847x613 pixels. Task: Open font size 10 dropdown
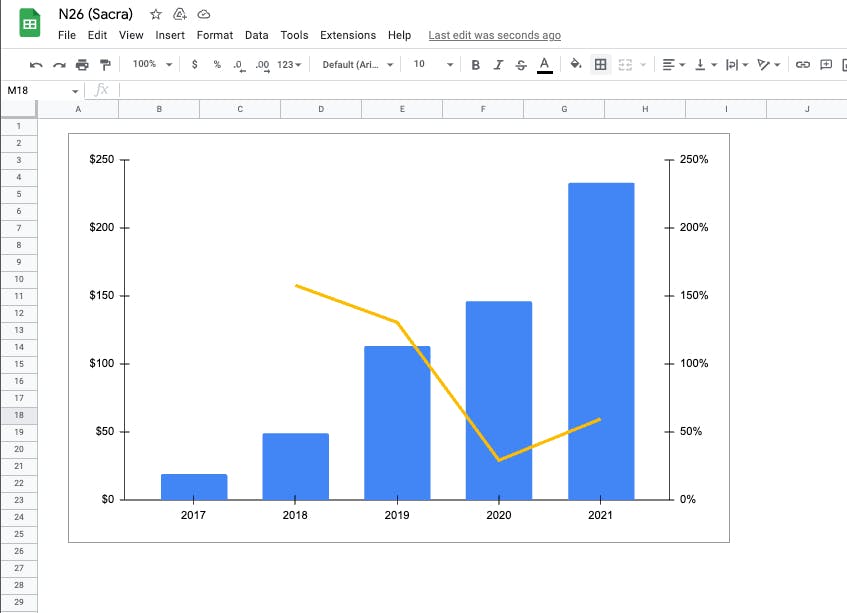pos(433,64)
